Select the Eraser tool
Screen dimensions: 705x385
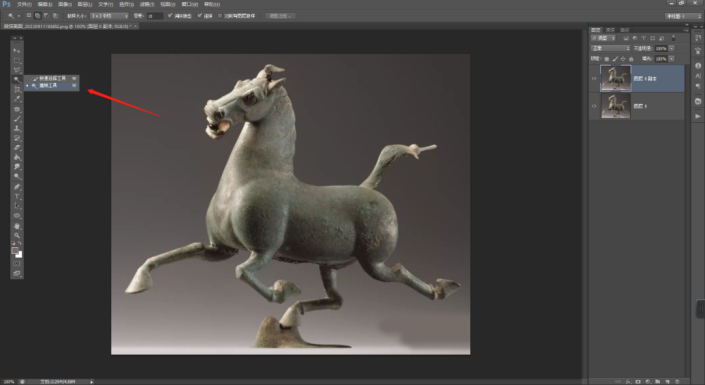point(17,148)
